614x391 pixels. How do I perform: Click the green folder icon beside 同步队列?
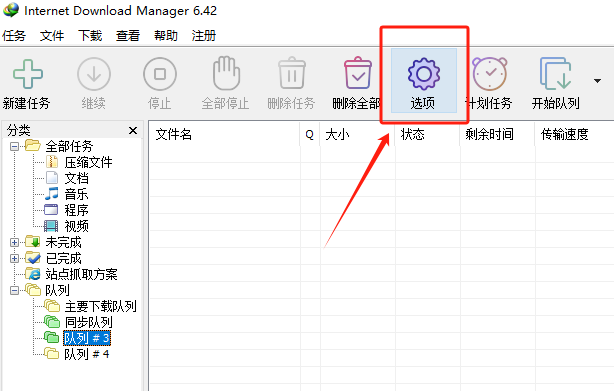pyautogui.click(x=52, y=322)
